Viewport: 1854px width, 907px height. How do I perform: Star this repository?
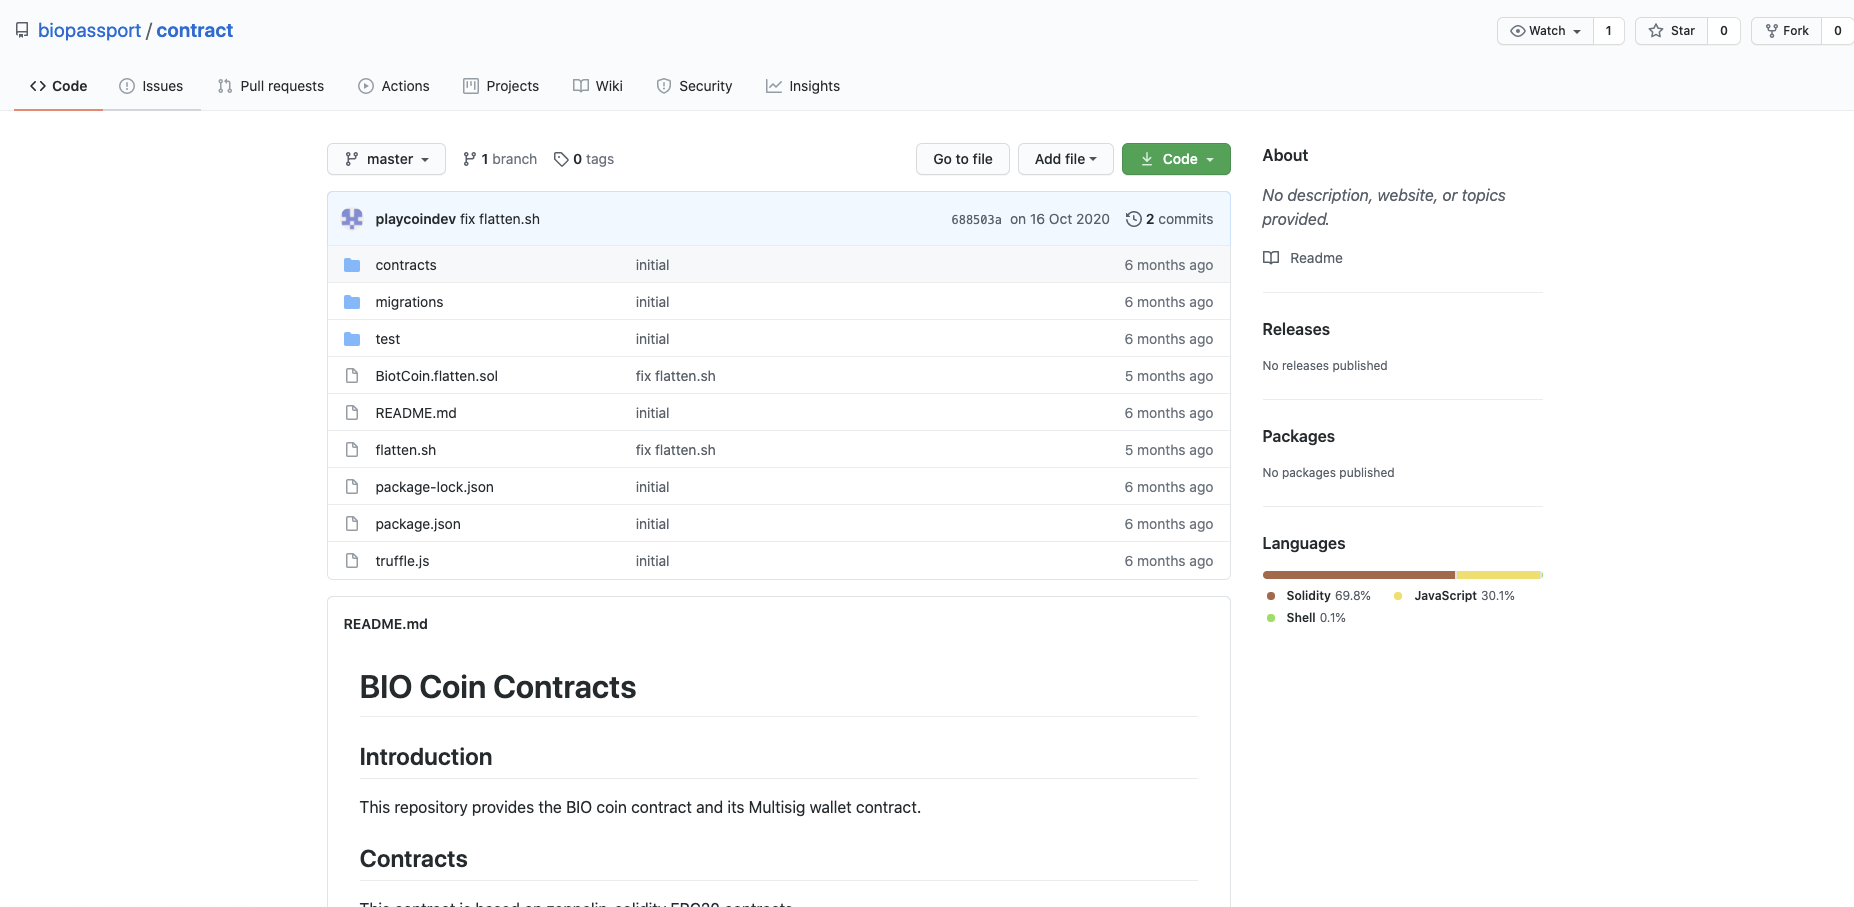1671,31
